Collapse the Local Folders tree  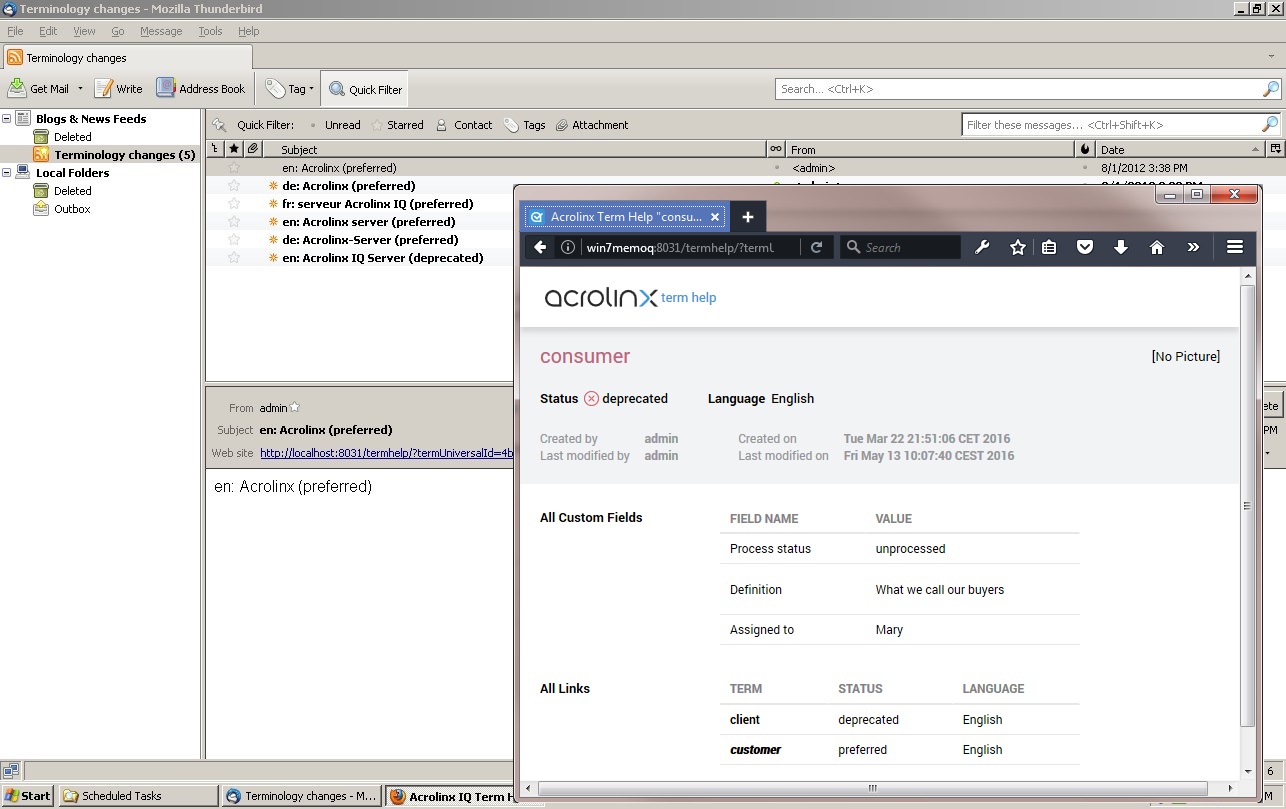[x=7, y=172]
